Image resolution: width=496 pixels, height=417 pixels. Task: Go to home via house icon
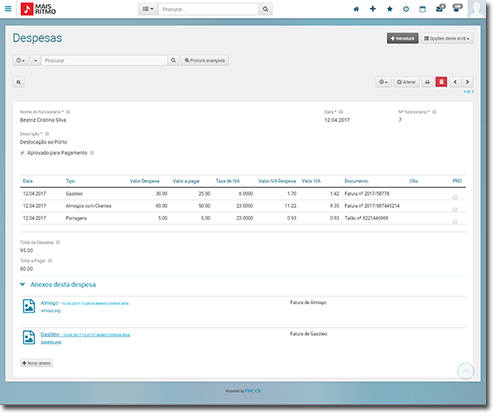tap(356, 9)
